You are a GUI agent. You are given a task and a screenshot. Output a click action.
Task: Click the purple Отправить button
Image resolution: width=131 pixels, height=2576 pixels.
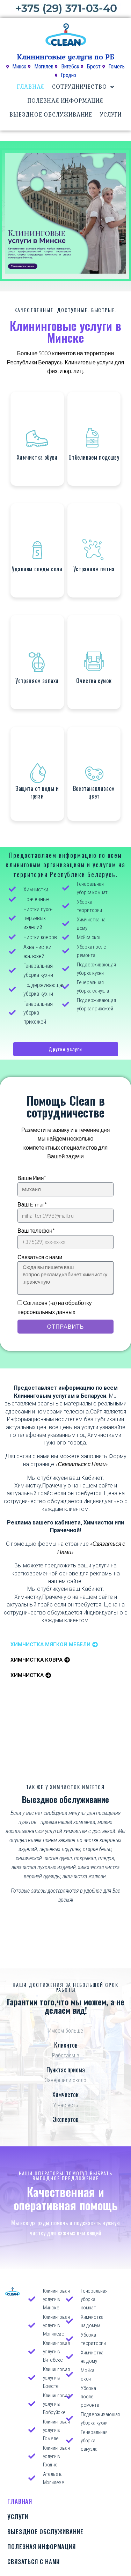(x=65, y=1326)
